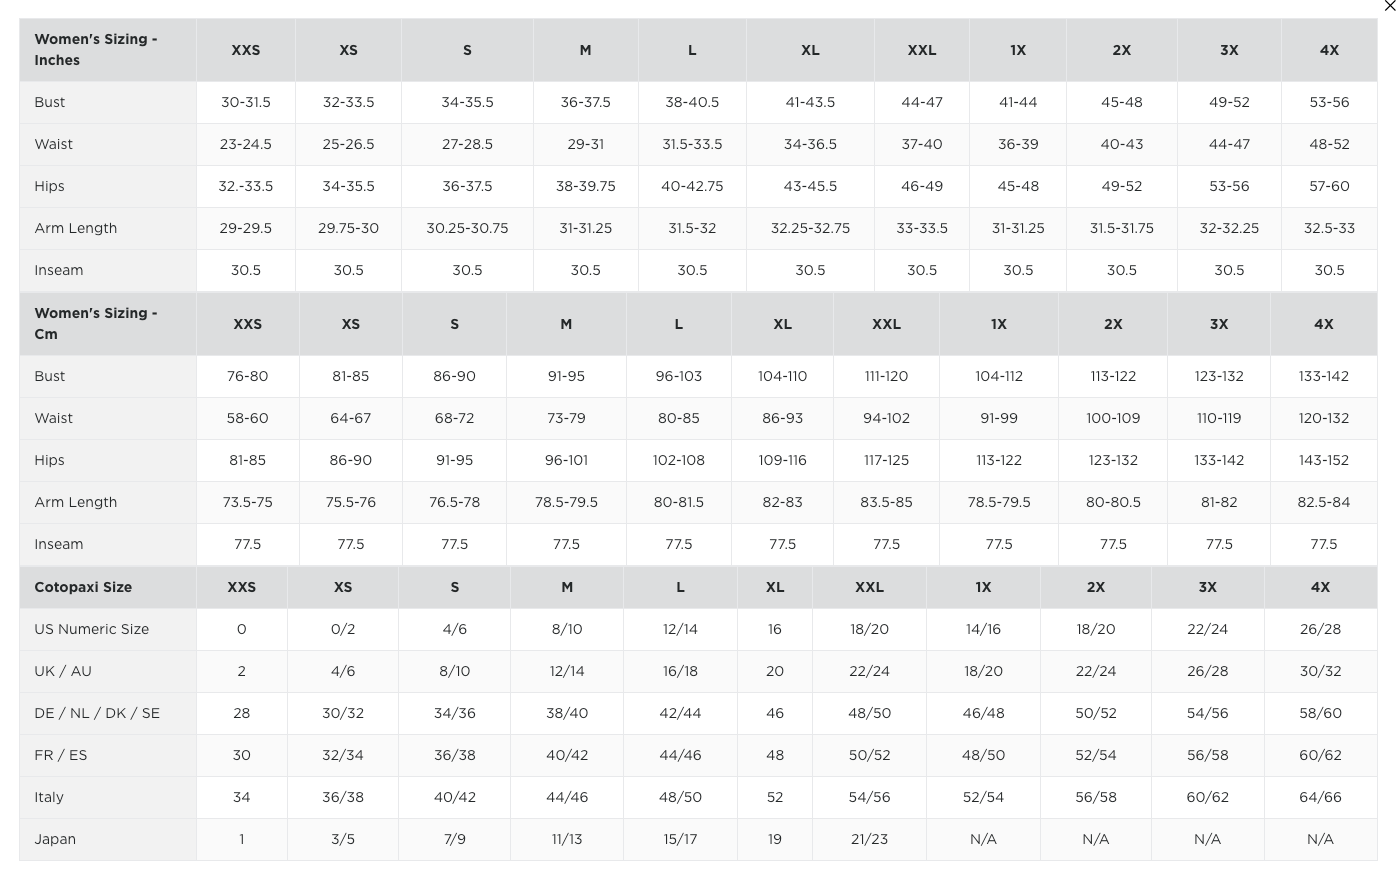Select the 7/9 Japan size cell
This screenshot has height=878, width=1399.
pyautogui.click(x=454, y=839)
